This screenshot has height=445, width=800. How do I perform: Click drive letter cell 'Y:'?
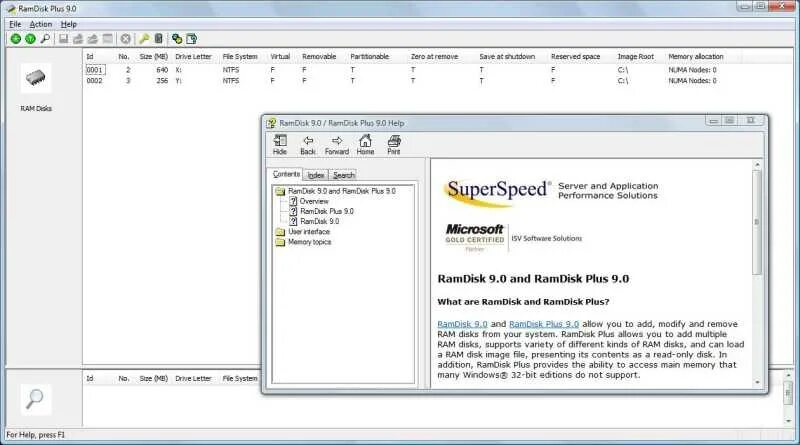(179, 81)
